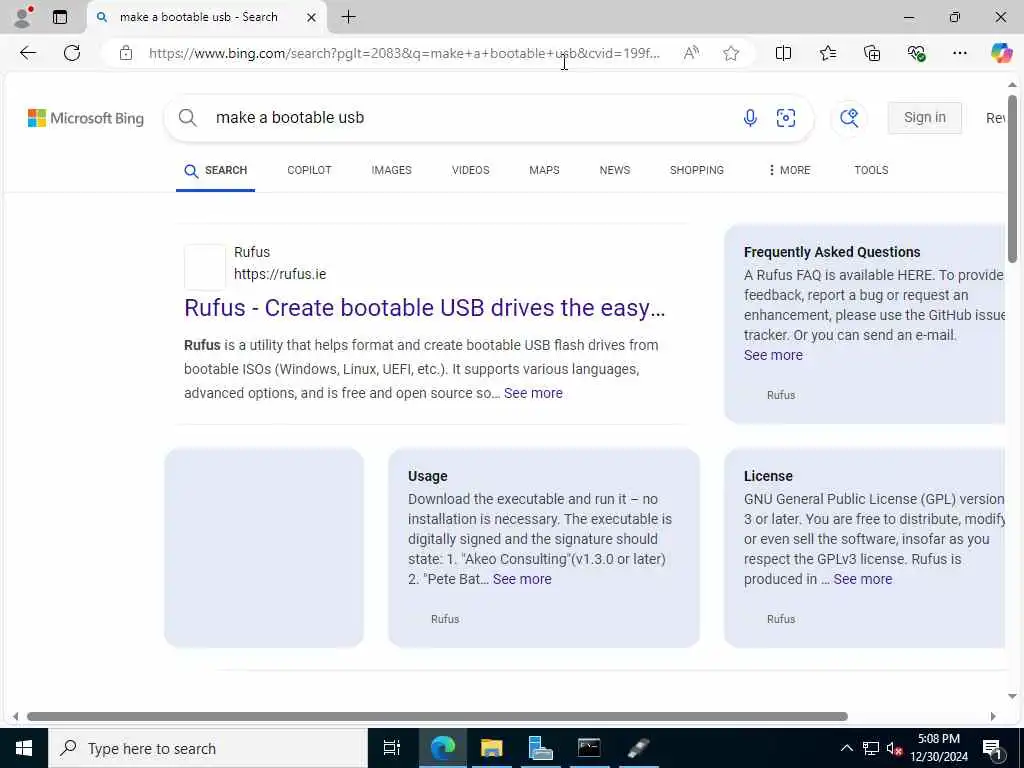This screenshot has width=1024, height=768.
Task: Click the scroll right arrow
Action: (x=993, y=716)
